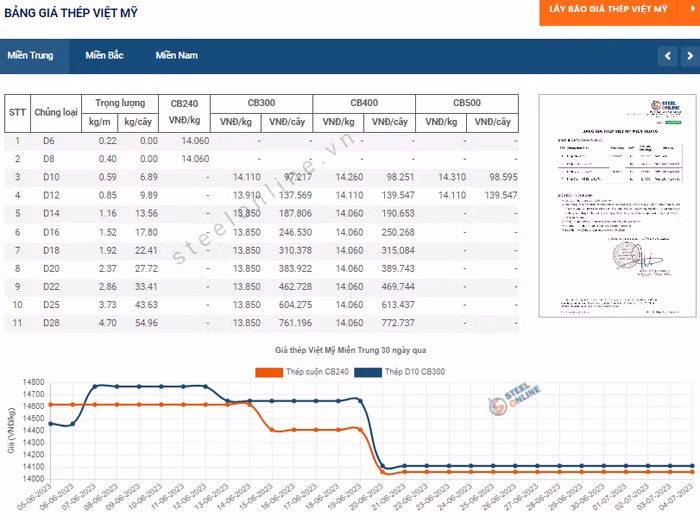Click the Bảng giá thép Việt Mỹ heading

[x=71, y=13]
